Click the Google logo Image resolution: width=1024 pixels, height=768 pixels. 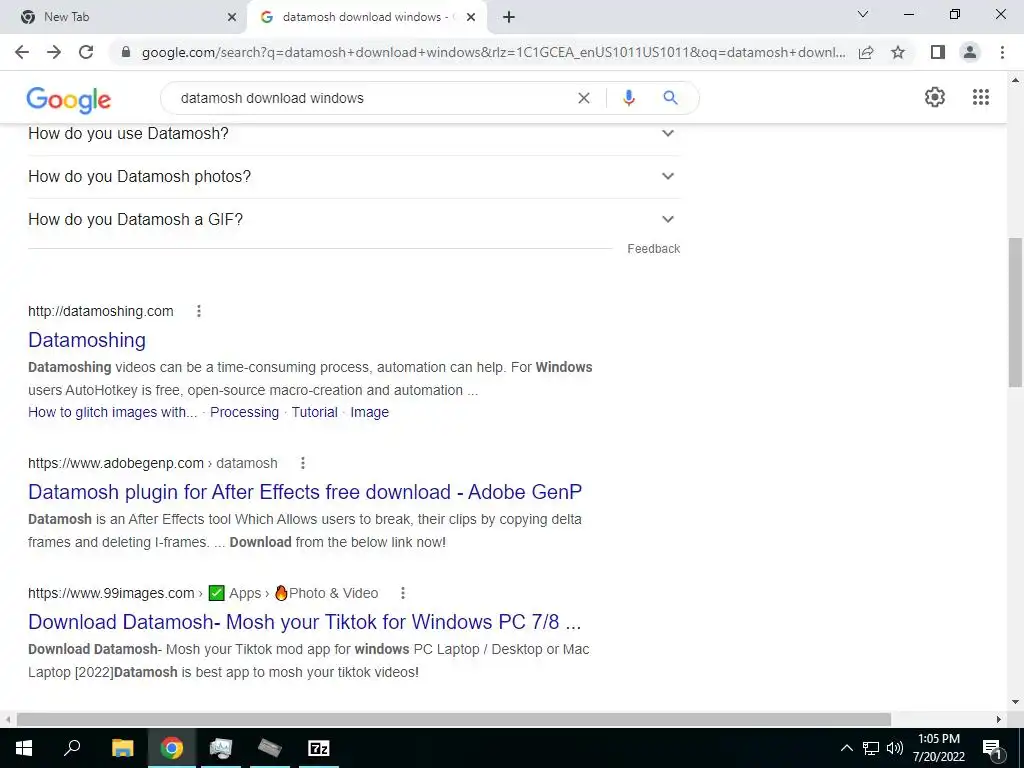pyautogui.click(x=69, y=99)
